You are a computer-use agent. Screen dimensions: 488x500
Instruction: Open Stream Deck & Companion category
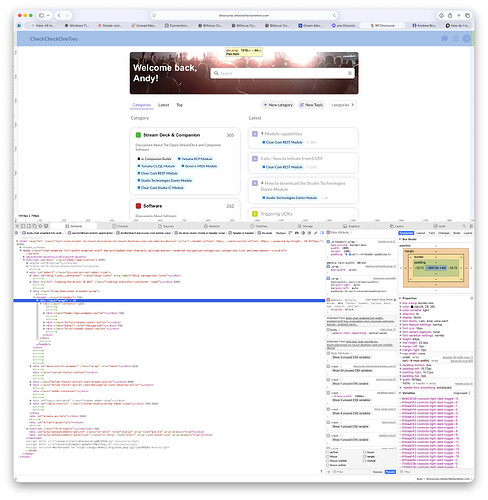tap(172, 135)
